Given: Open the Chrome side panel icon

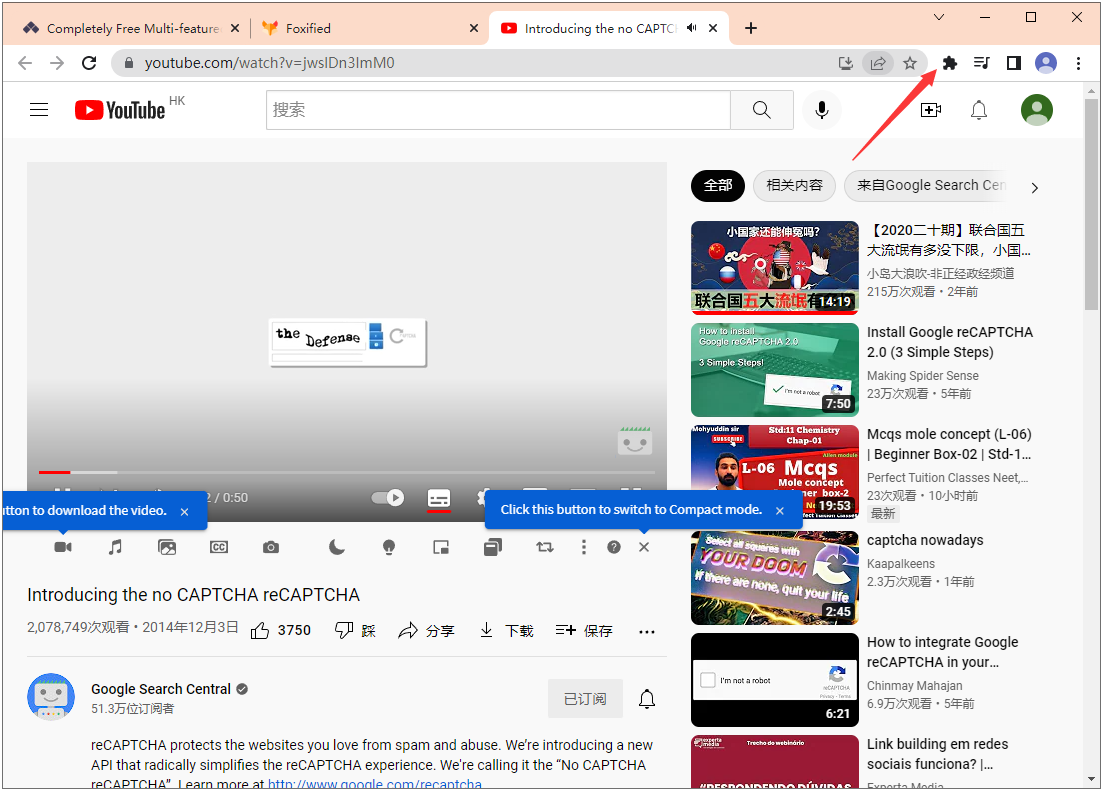Looking at the screenshot, I should 1014,63.
